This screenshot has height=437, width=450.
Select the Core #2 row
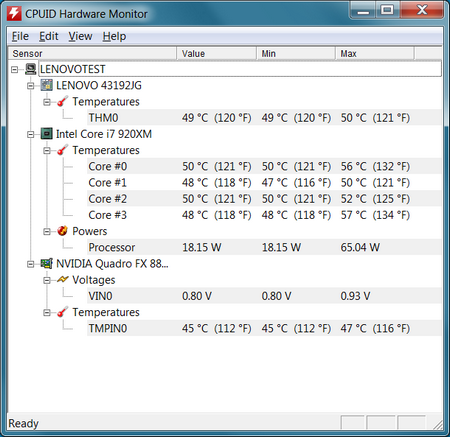tap(264, 199)
